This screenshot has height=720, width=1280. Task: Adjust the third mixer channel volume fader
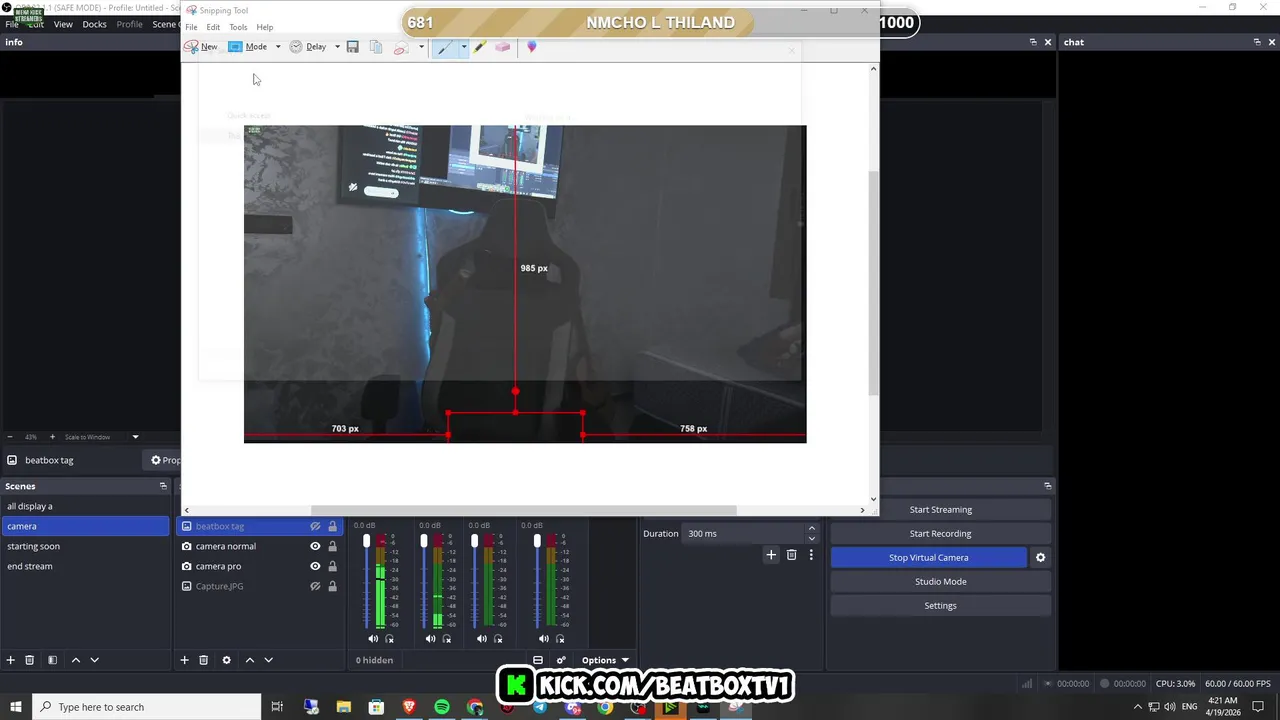click(474, 541)
